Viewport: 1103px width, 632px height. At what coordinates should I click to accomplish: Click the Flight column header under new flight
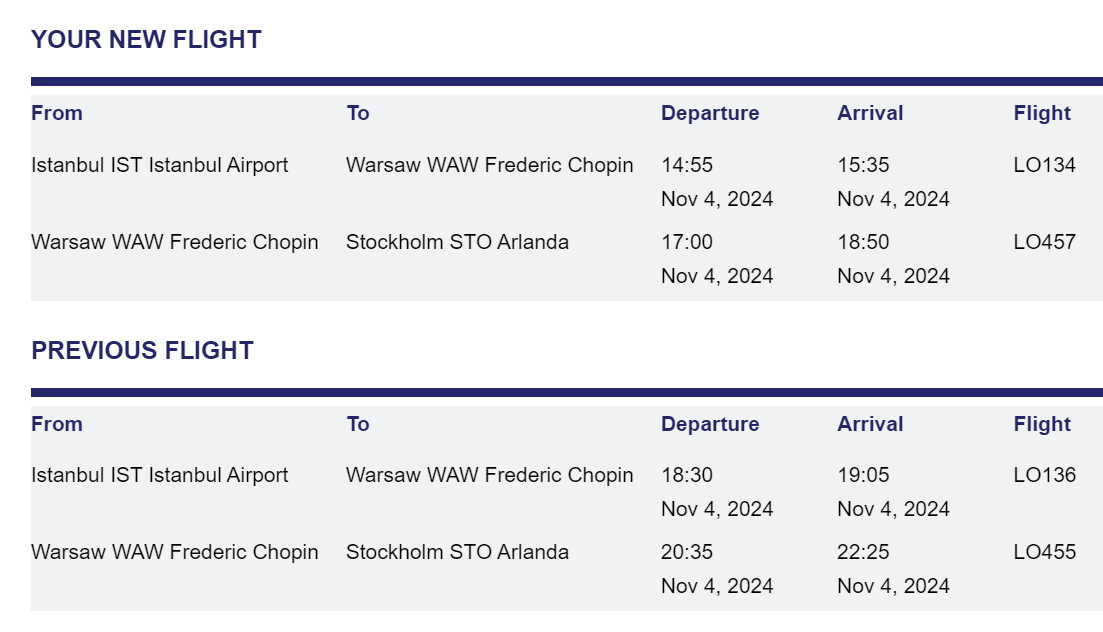pos(1042,113)
